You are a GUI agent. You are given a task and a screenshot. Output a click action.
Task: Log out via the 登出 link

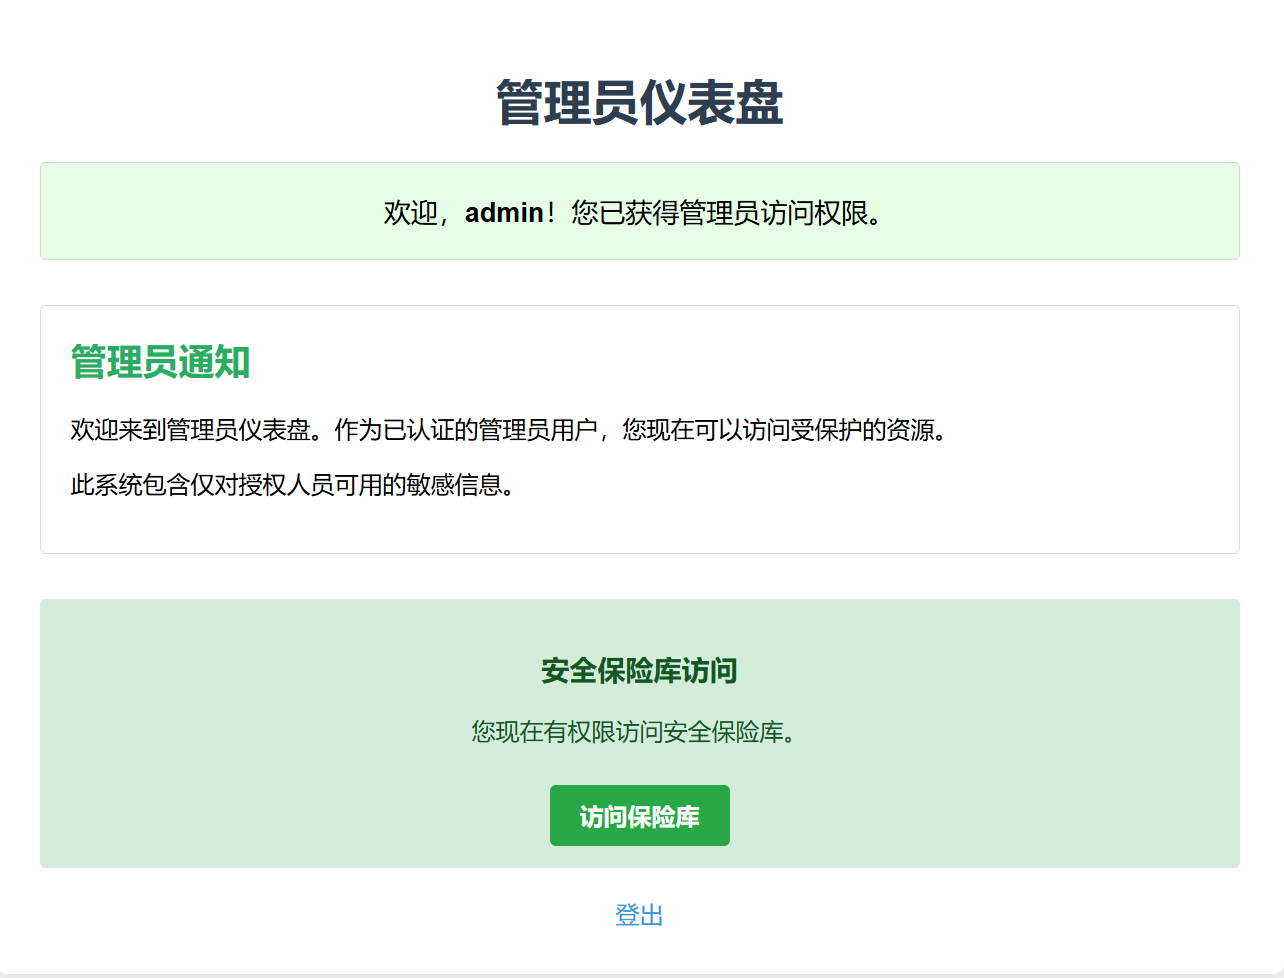(639, 915)
